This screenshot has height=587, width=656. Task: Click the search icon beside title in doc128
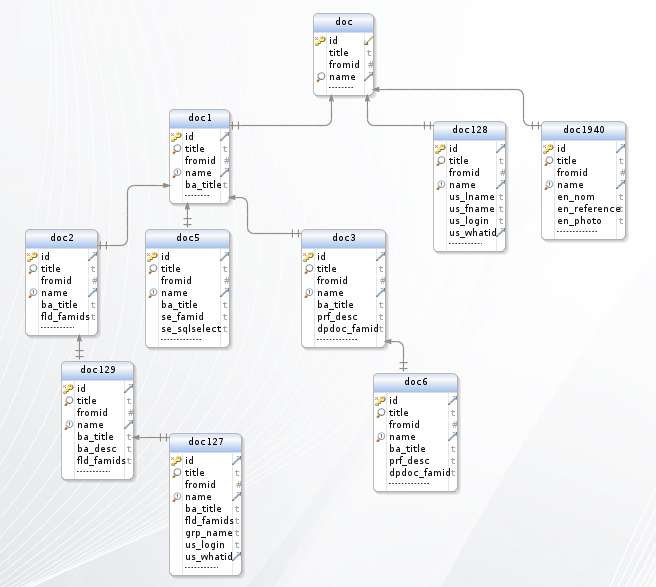pos(441,161)
